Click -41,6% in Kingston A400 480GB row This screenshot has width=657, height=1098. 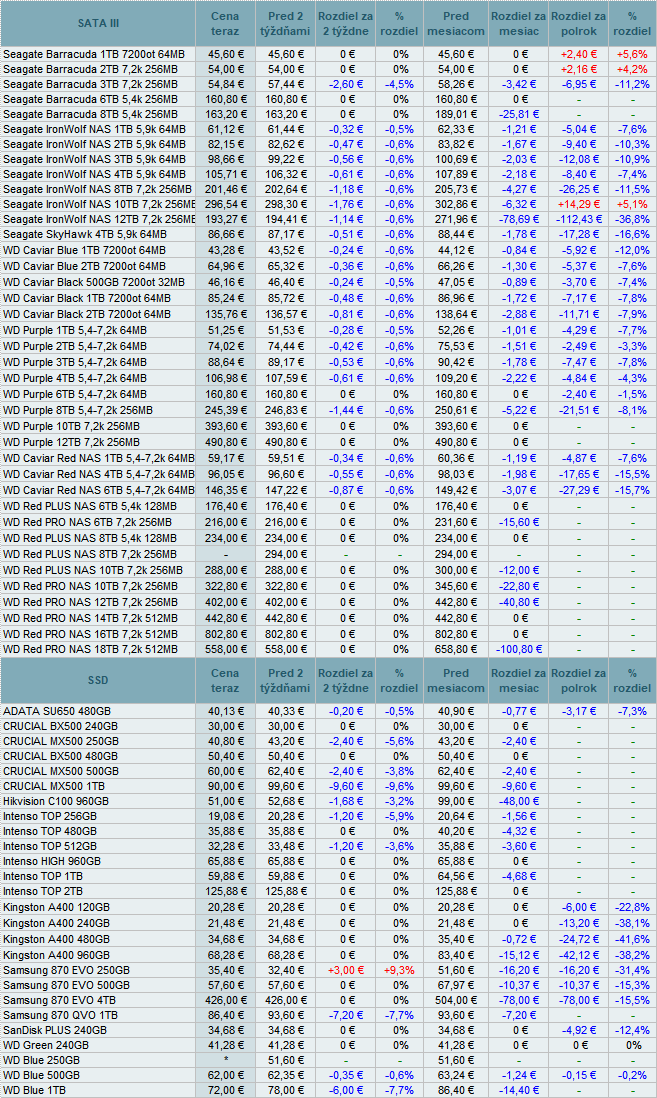coord(632,939)
